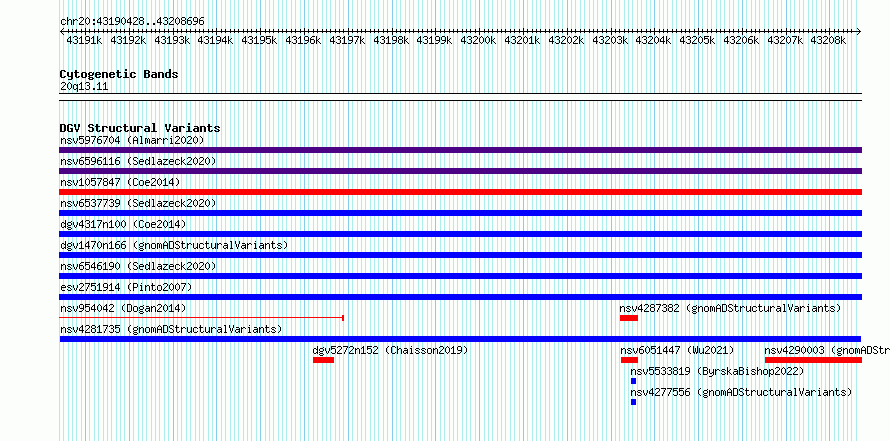Viewport: 890px width, 441px height.
Task: Click the ruler's right arrowhead
Action: click(x=859, y=32)
